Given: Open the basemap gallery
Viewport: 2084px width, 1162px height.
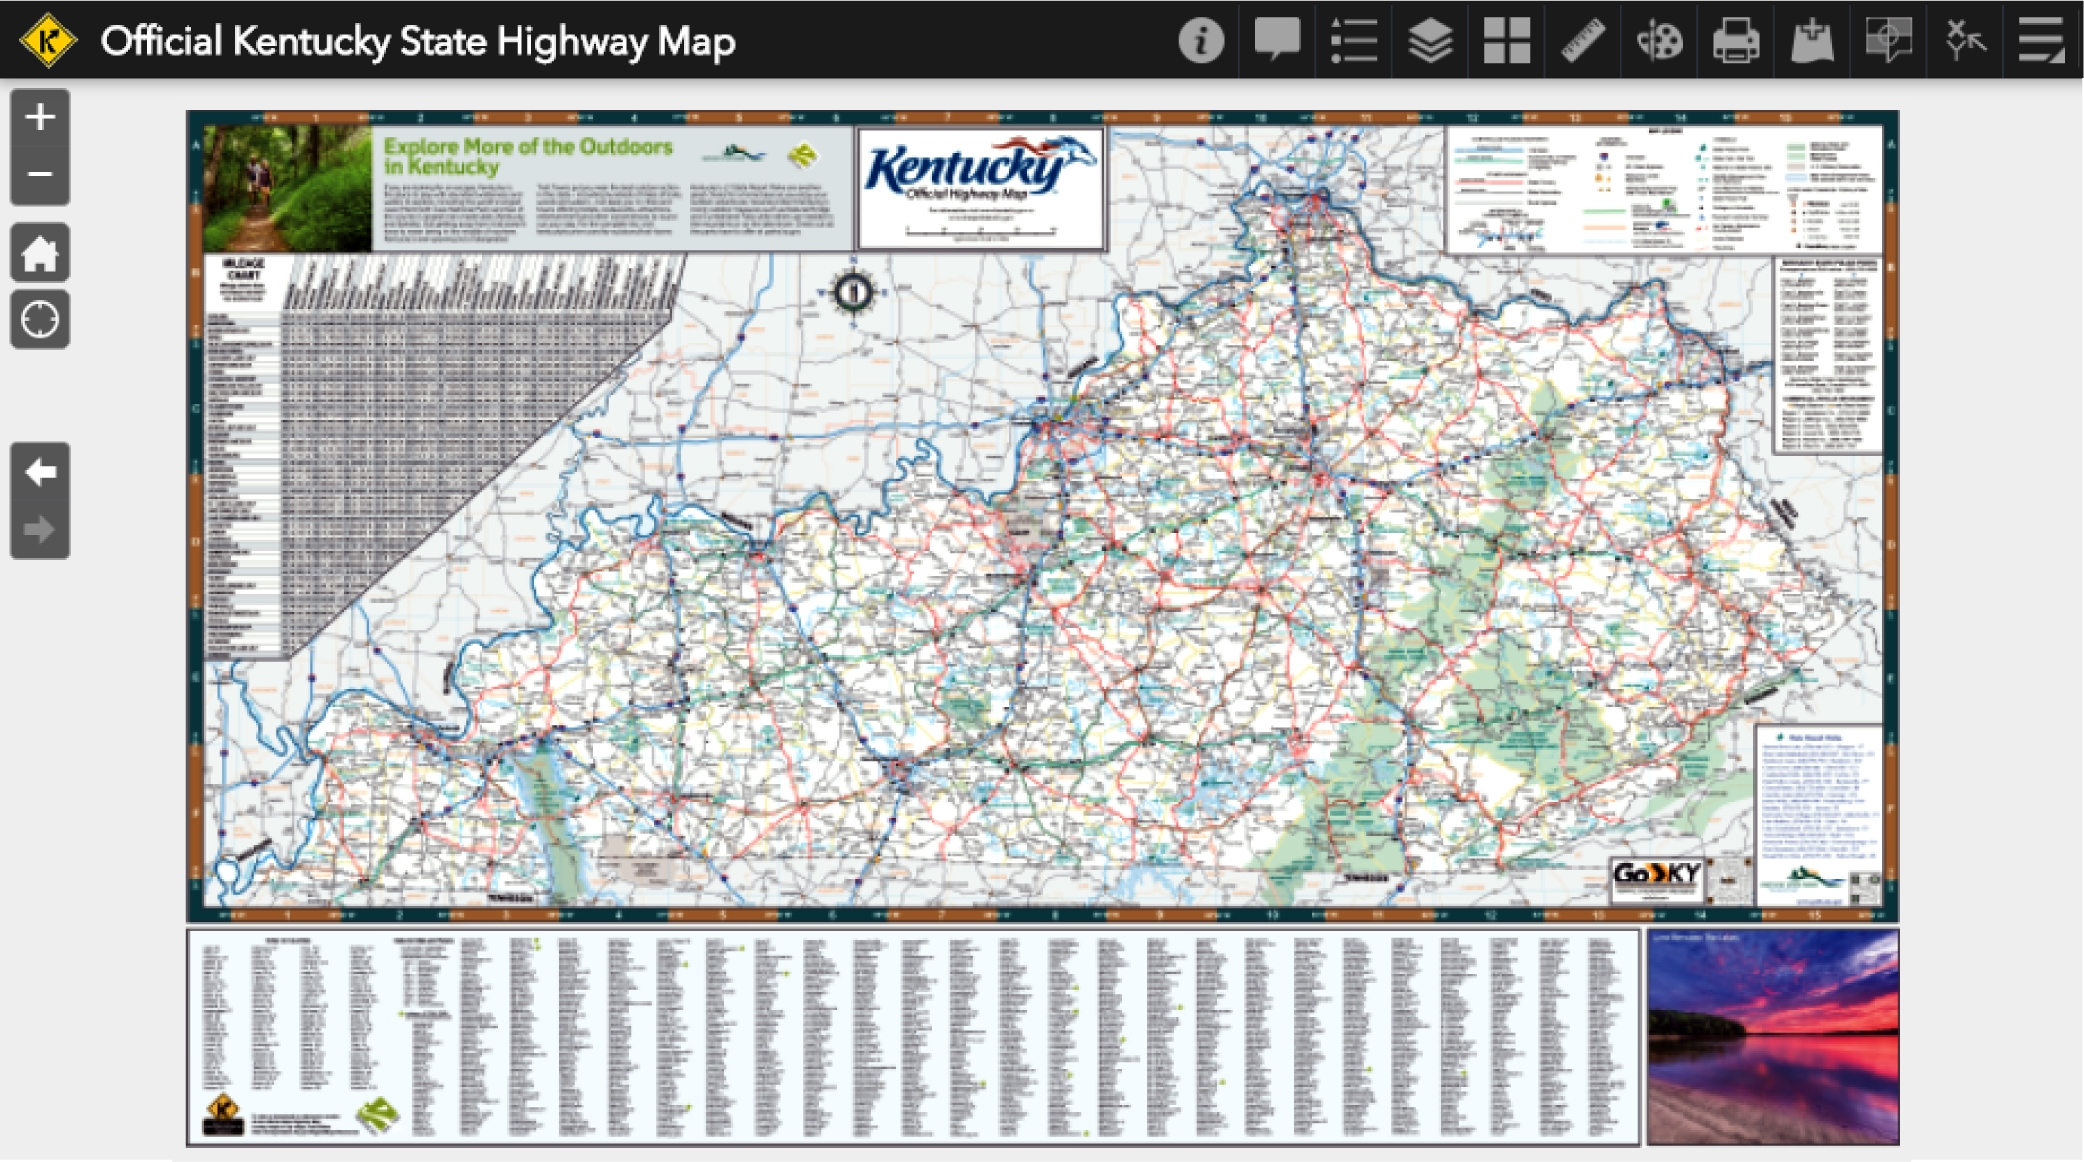Looking at the screenshot, I should (1504, 41).
